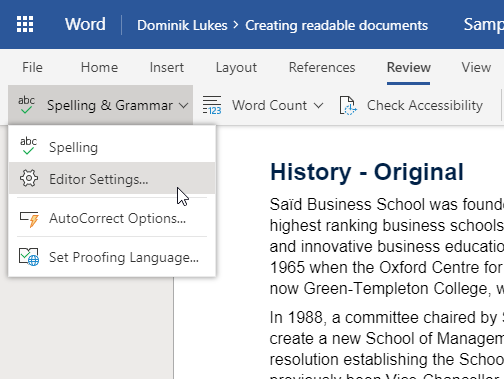The height and width of the screenshot is (379, 504).
Task: Expand the Word Count dropdown arrow
Action: (x=319, y=106)
